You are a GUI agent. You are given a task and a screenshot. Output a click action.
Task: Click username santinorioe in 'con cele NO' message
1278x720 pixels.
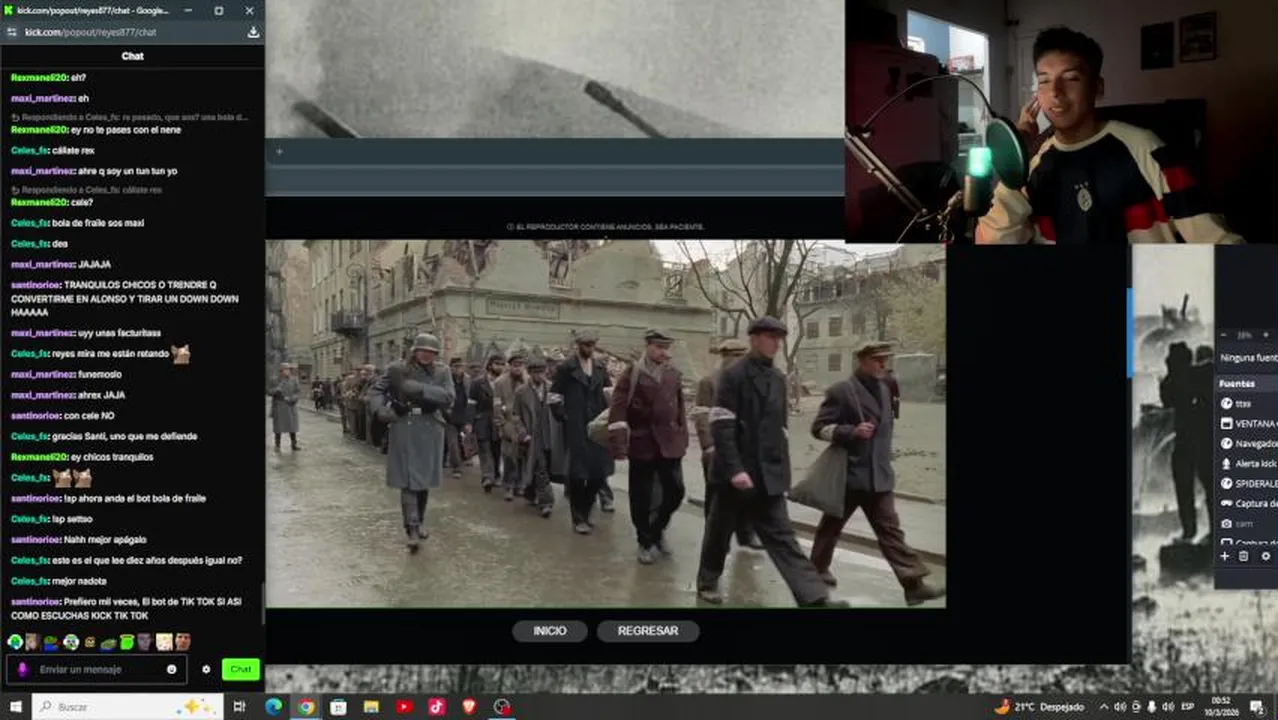(36, 415)
